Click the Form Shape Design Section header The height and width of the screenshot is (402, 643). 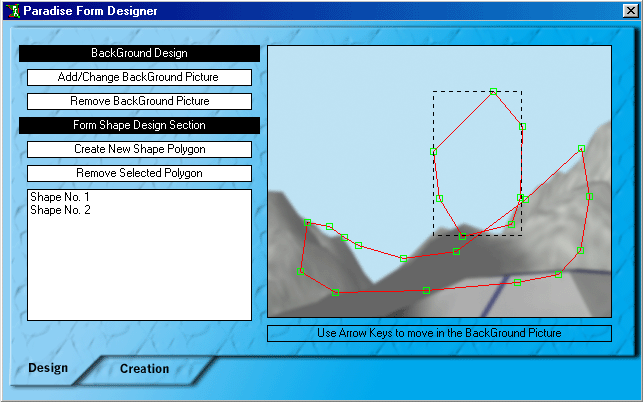tap(139, 125)
